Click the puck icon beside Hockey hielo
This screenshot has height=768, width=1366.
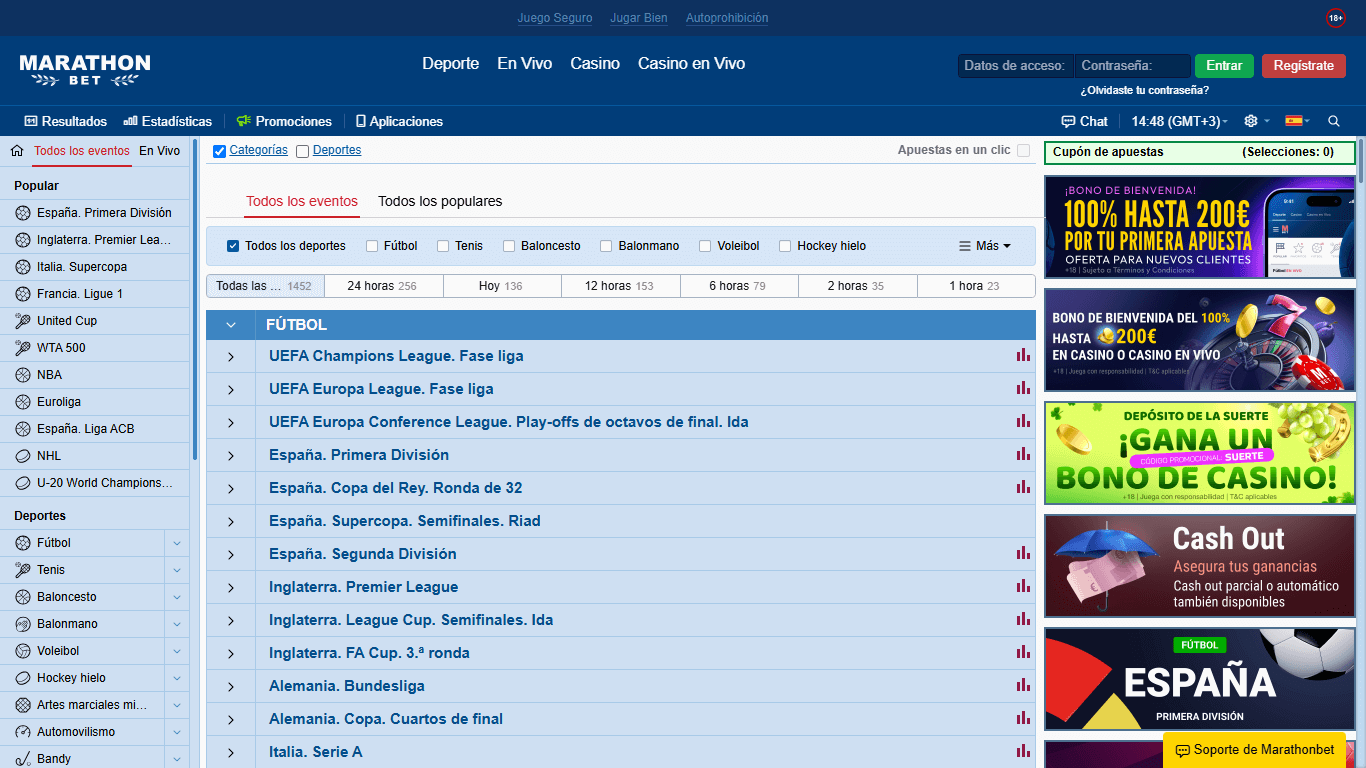click(23, 678)
